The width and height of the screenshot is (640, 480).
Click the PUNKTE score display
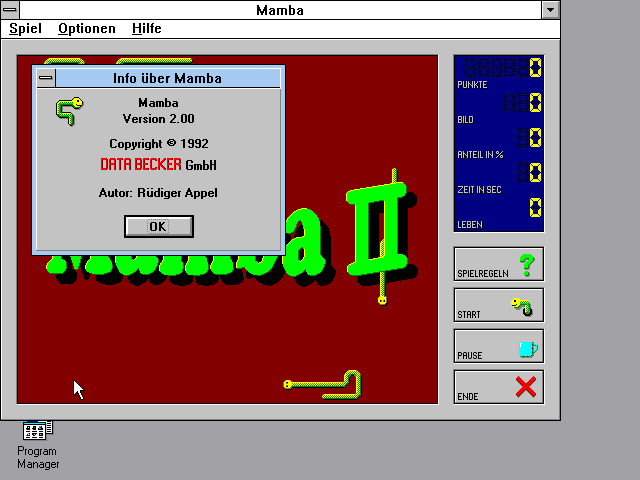coord(503,68)
